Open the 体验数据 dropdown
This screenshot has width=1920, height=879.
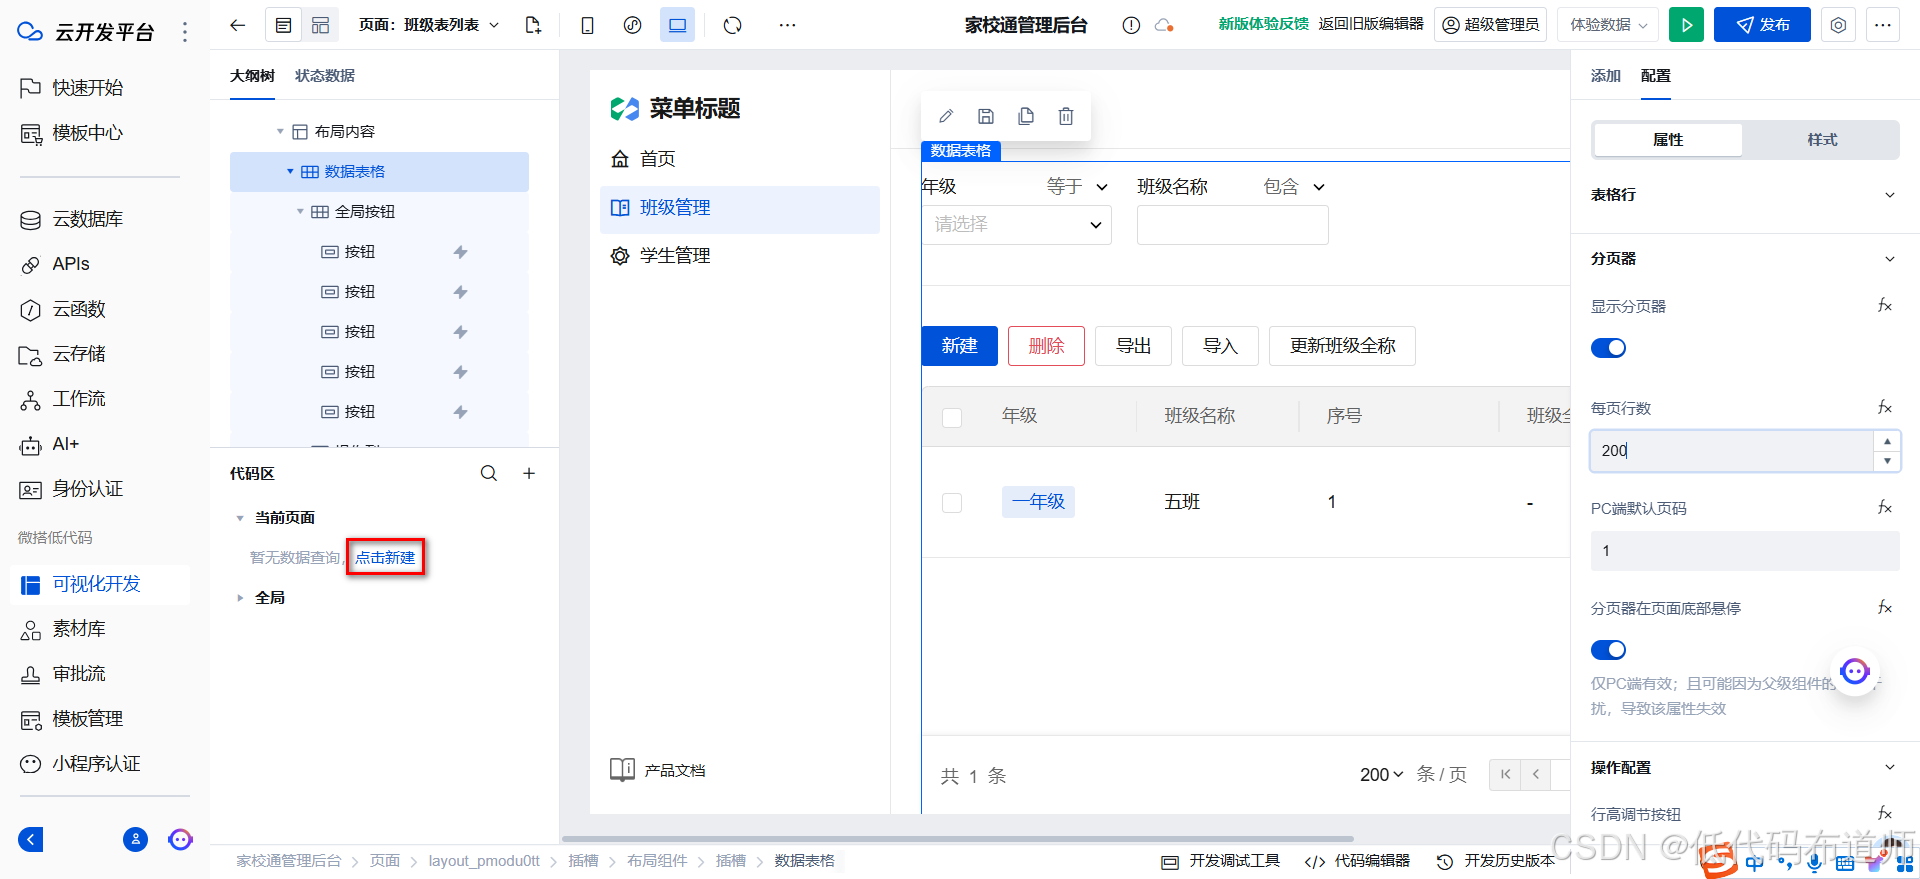pos(1608,25)
